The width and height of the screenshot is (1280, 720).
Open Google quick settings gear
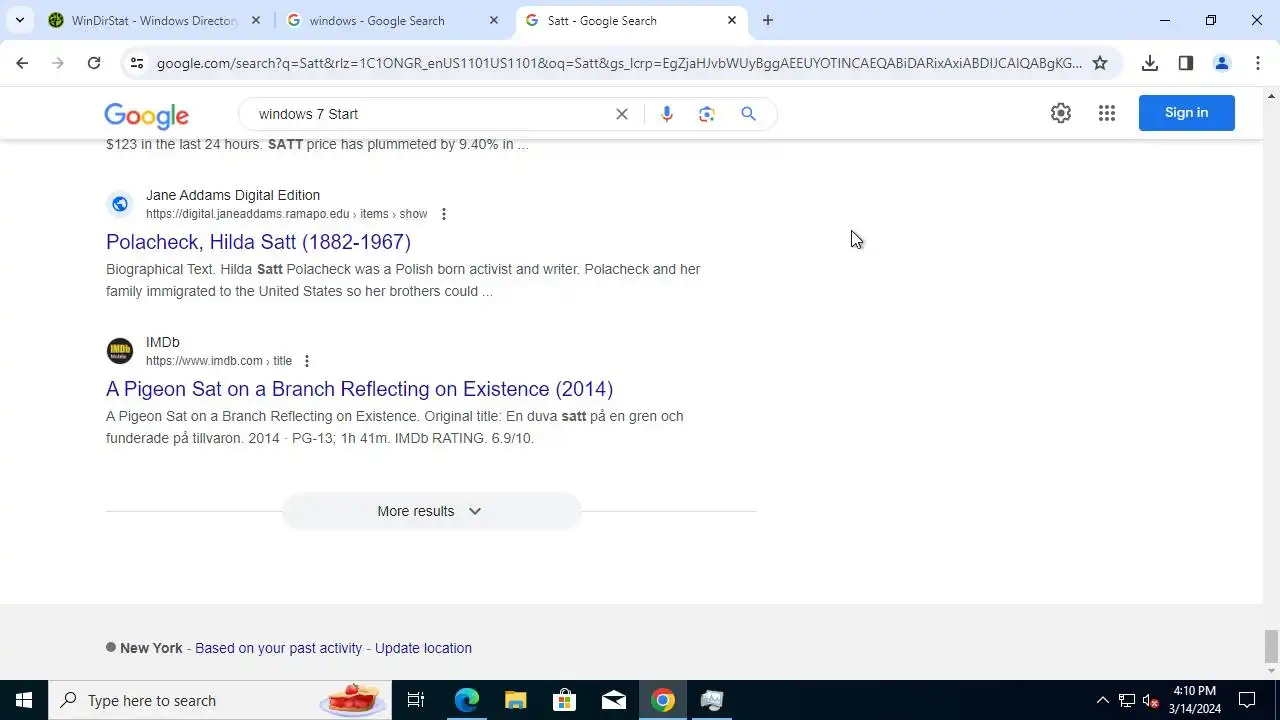(x=1061, y=113)
